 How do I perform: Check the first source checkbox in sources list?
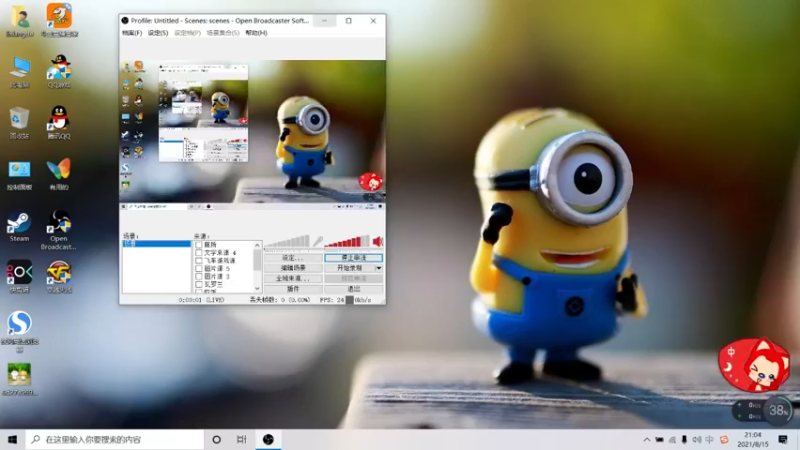coord(199,245)
